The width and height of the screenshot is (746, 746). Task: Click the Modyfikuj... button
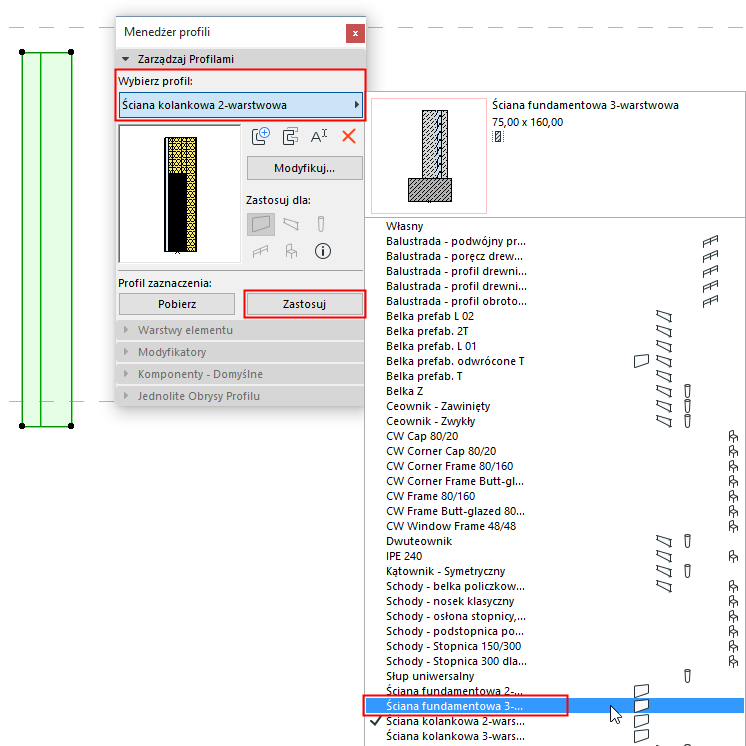[x=304, y=168]
